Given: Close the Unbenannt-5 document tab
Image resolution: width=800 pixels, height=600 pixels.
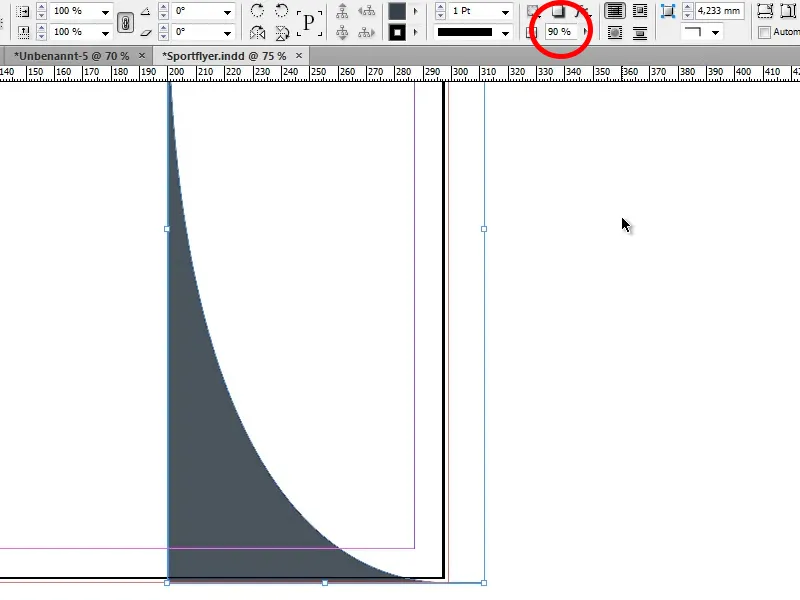Looking at the screenshot, I should pyautogui.click(x=142, y=55).
